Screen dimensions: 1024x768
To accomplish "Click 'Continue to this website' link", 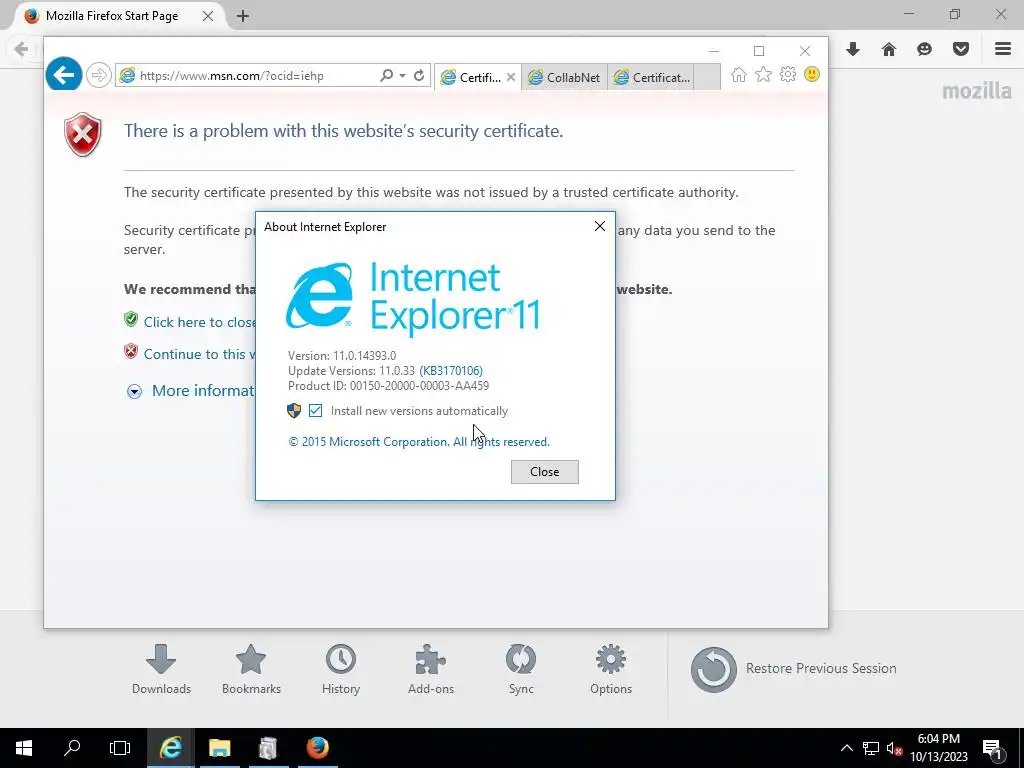I will point(199,354).
